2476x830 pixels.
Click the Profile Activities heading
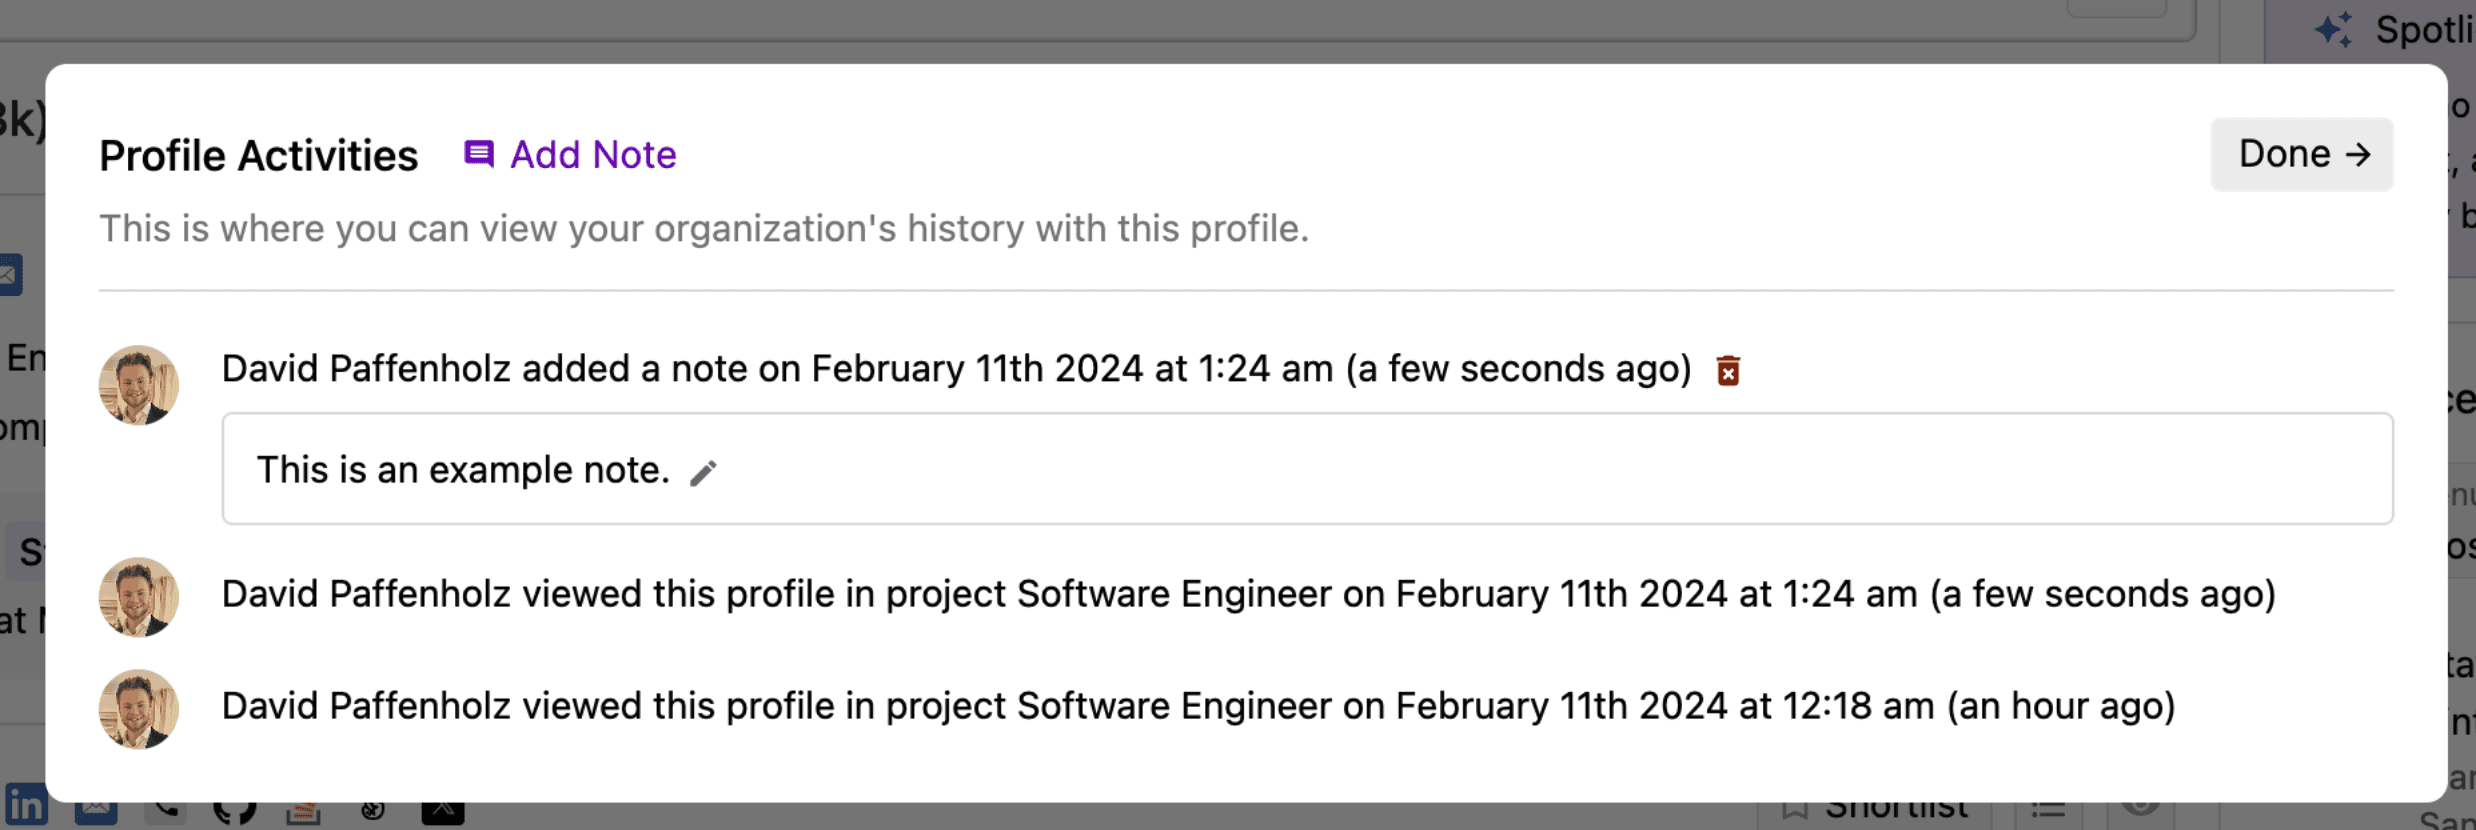click(x=259, y=156)
